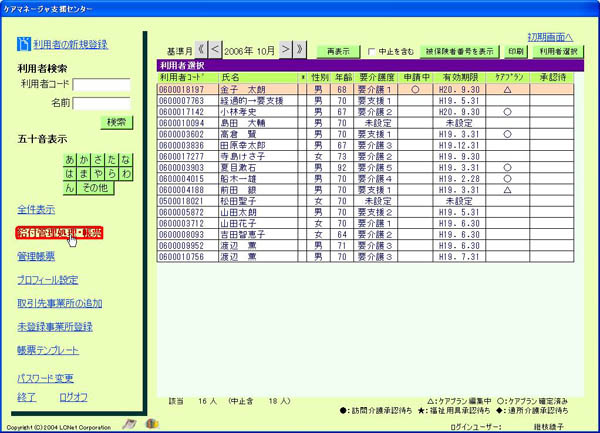The image size is (600, 433).
Task: Go to first month with double-left arrow
Action: [x=201, y=50]
